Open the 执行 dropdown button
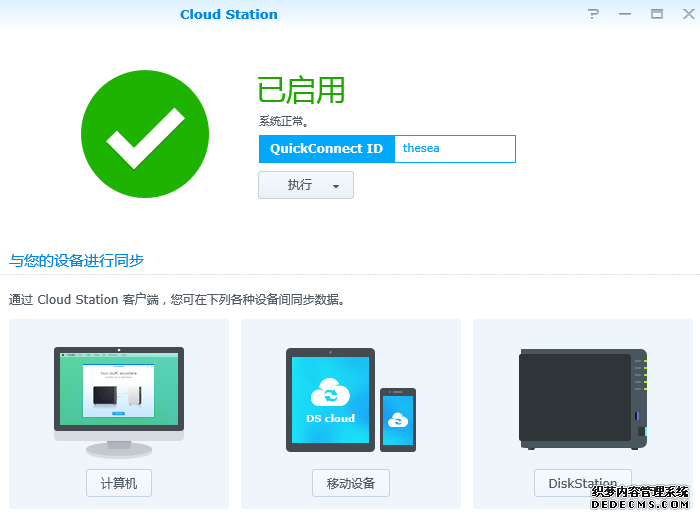The width and height of the screenshot is (700, 519). pyautogui.click(x=306, y=185)
